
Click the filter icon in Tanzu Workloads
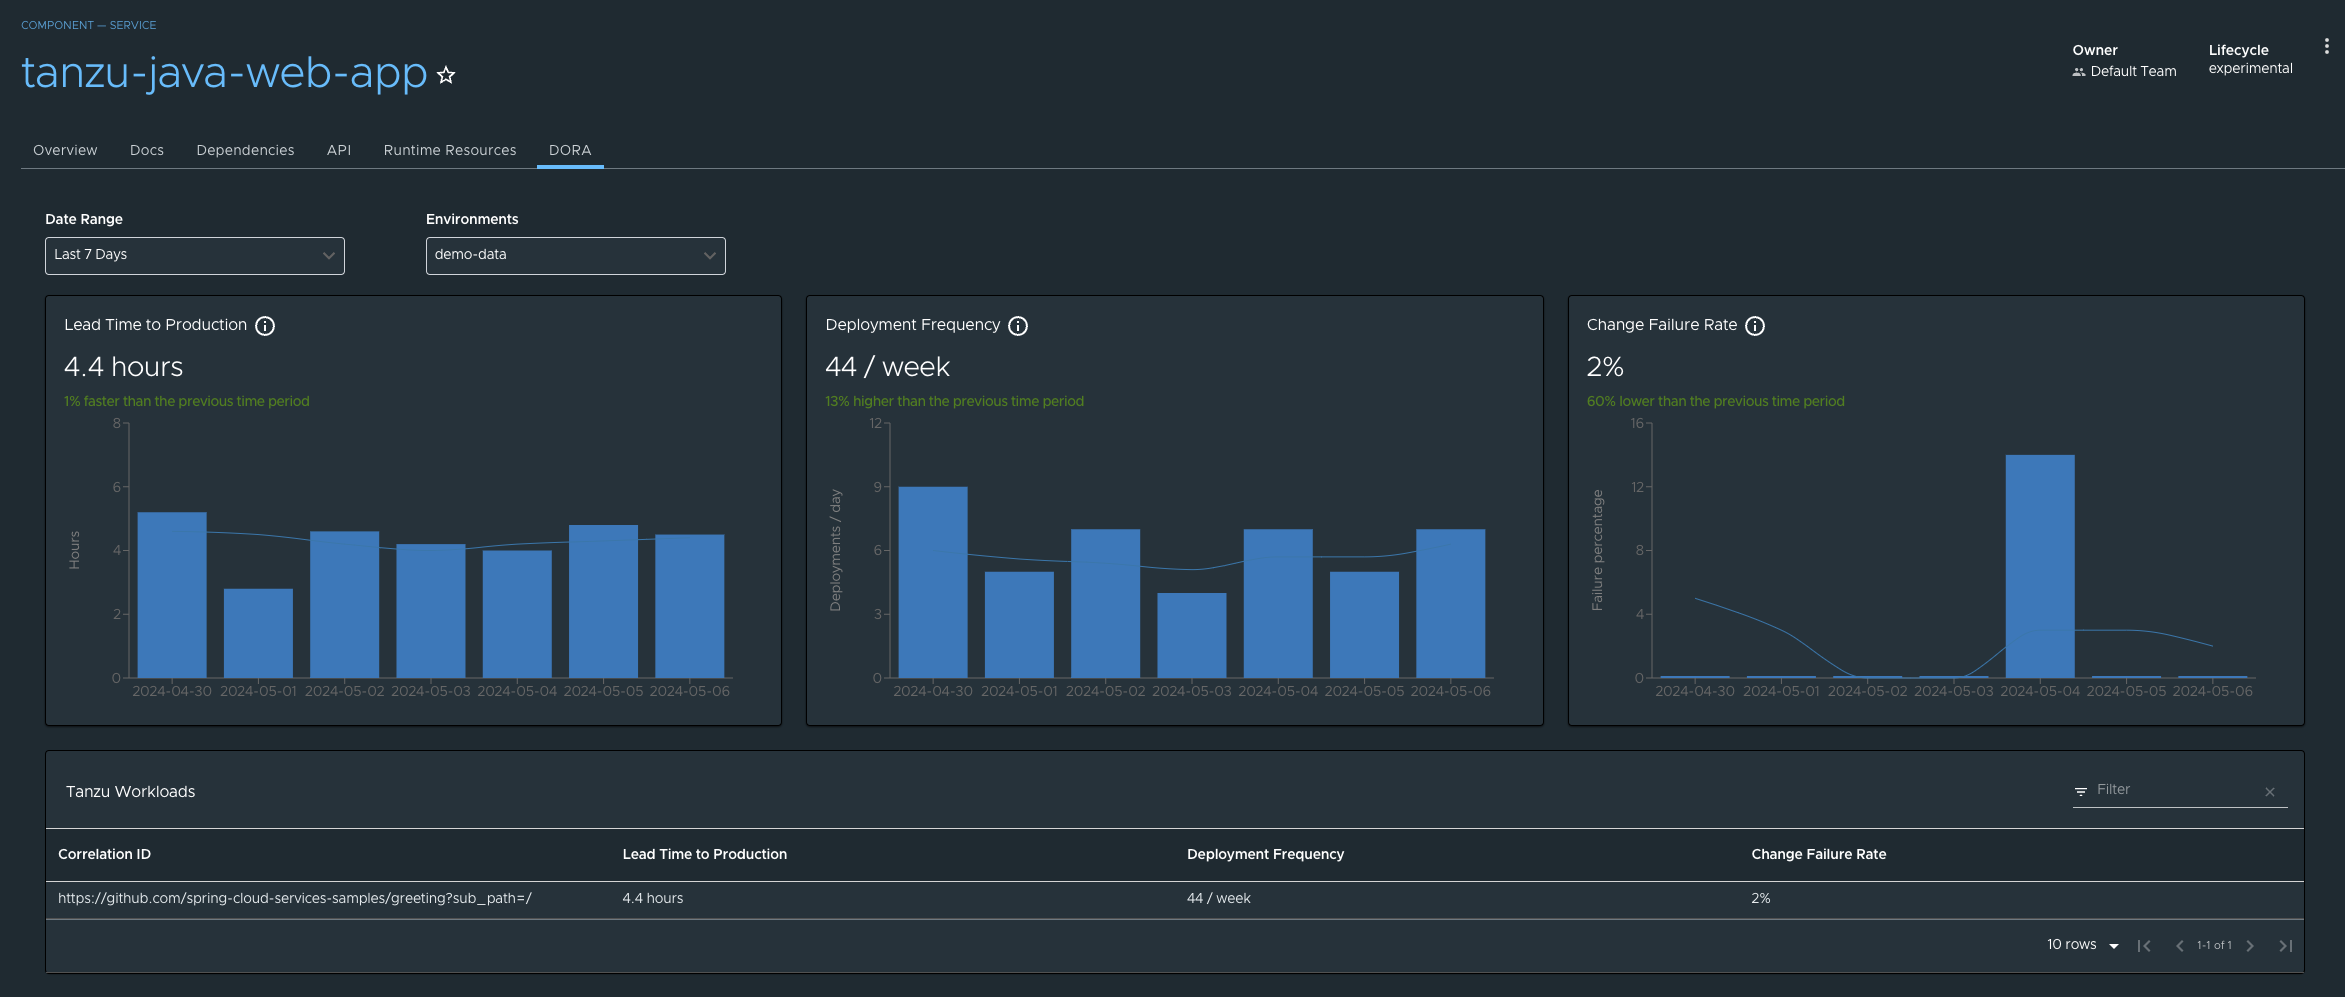[2081, 791]
